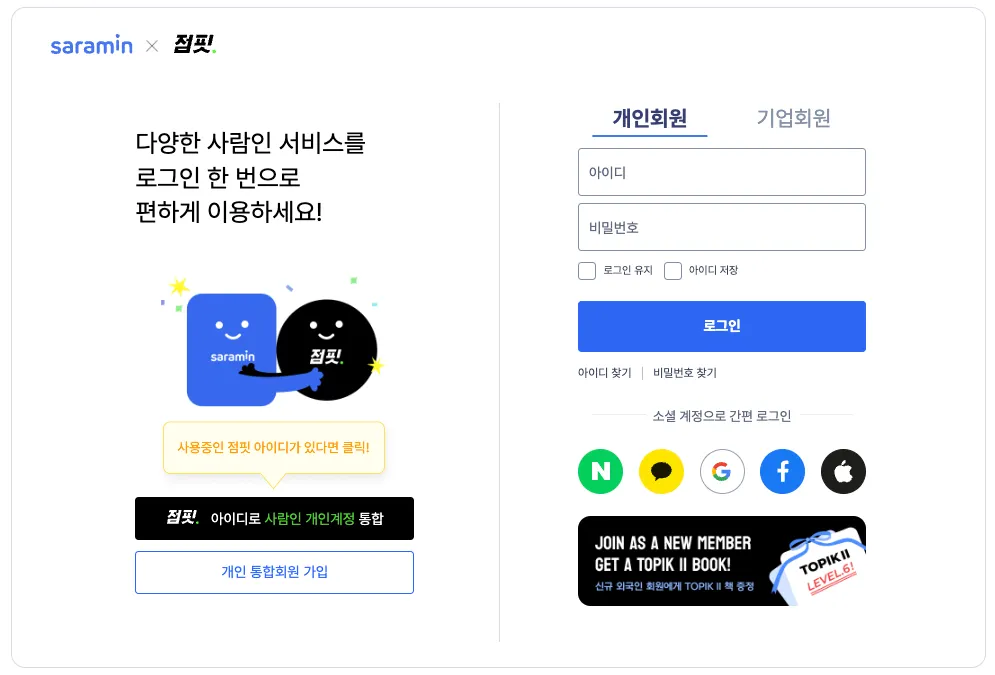Focus the 비밀번호 input field
This screenshot has width=995, height=675.
(x=722, y=227)
